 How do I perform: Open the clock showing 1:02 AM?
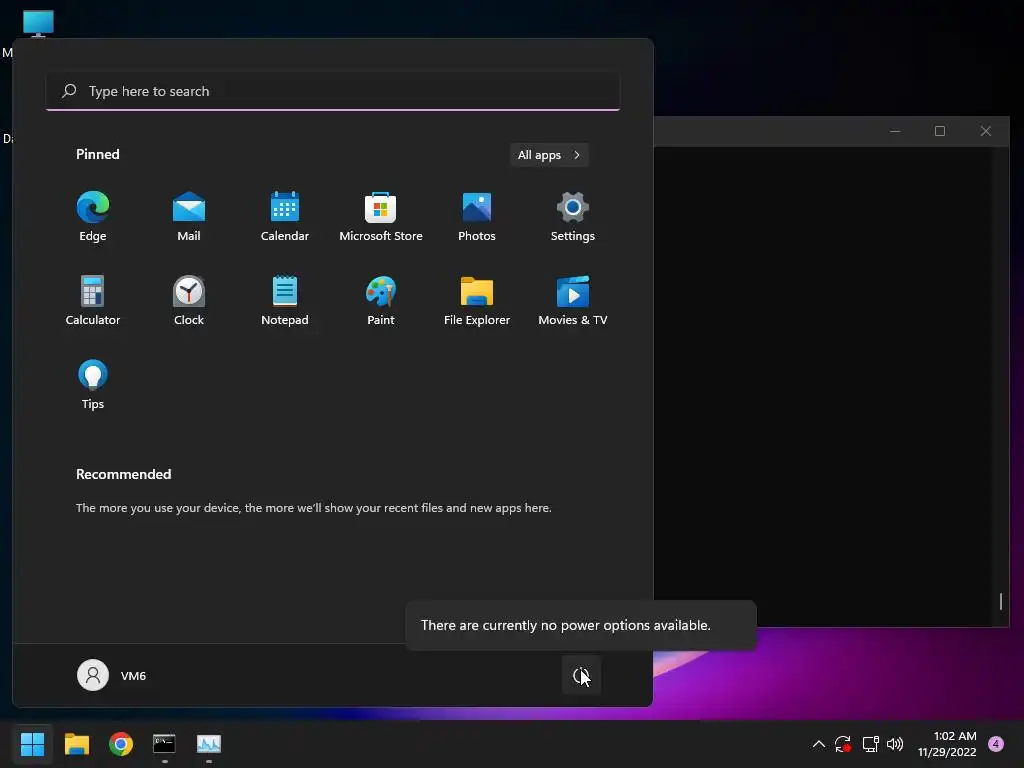[x=947, y=744]
